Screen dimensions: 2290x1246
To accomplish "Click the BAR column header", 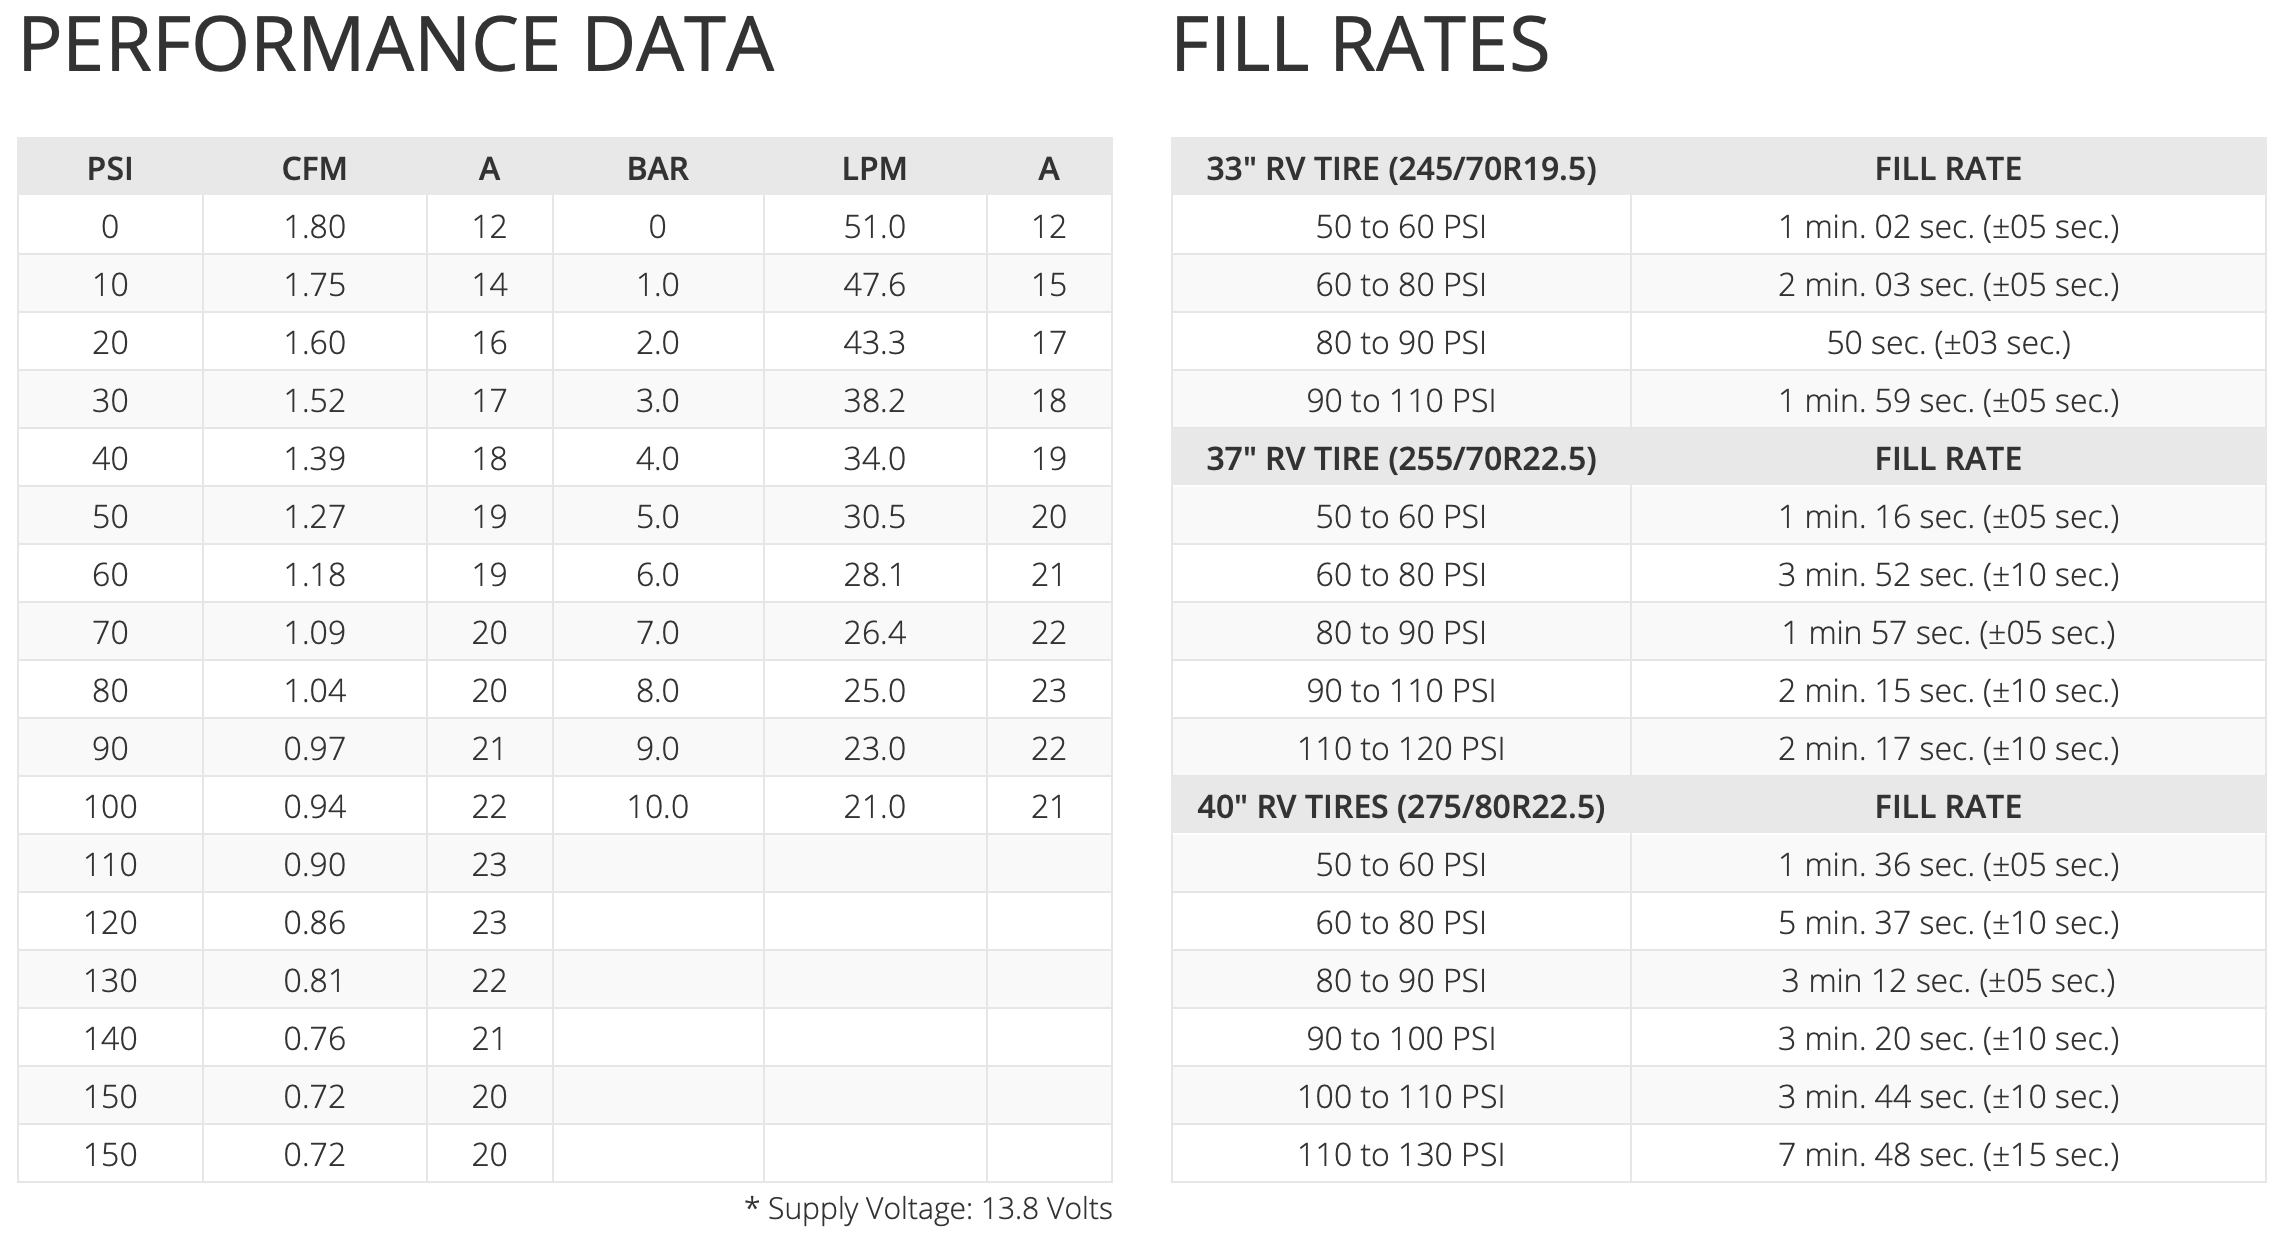I will [x=657, y=168].
